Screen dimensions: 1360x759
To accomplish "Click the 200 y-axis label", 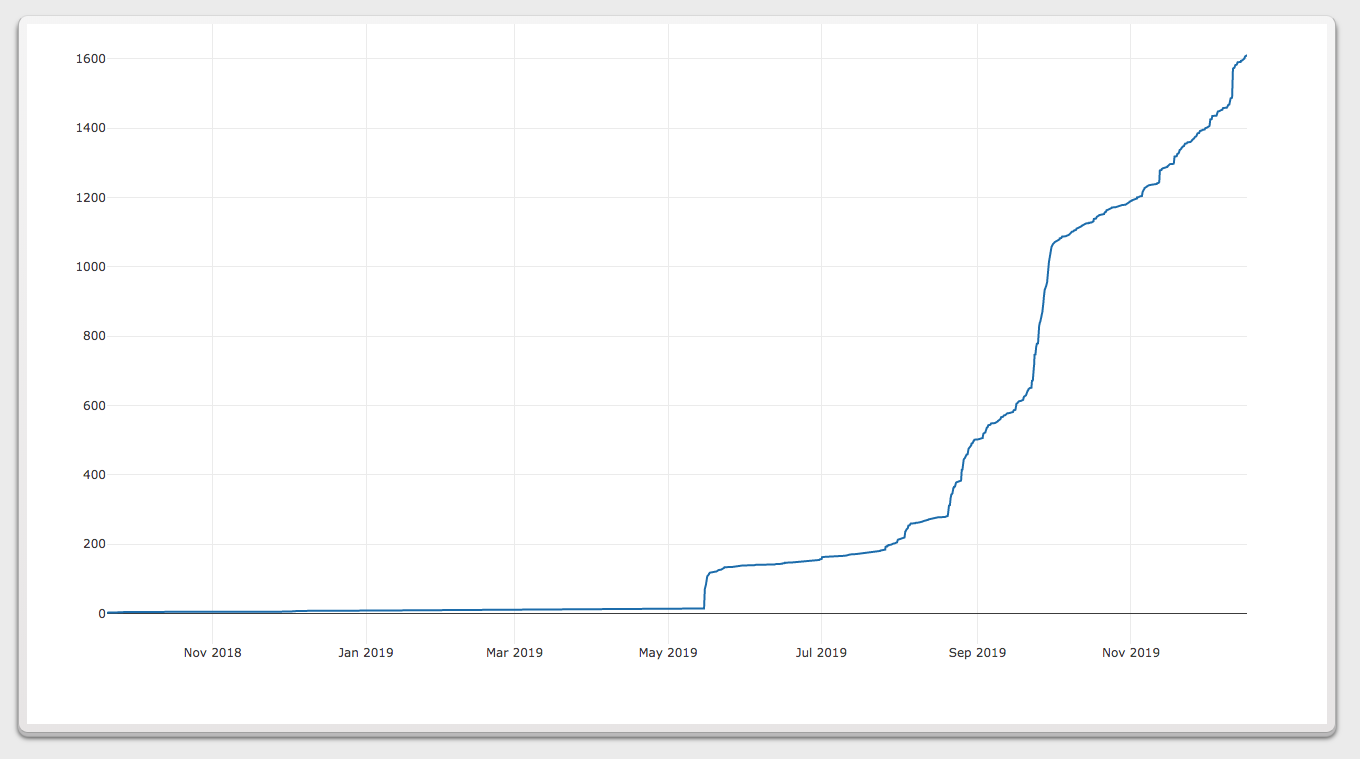I will (95, 543).
